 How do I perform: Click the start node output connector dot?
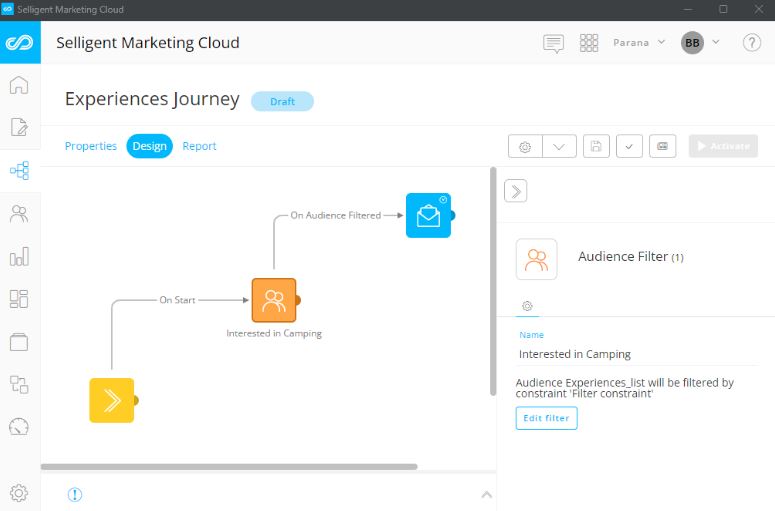(x=136, y=400)
